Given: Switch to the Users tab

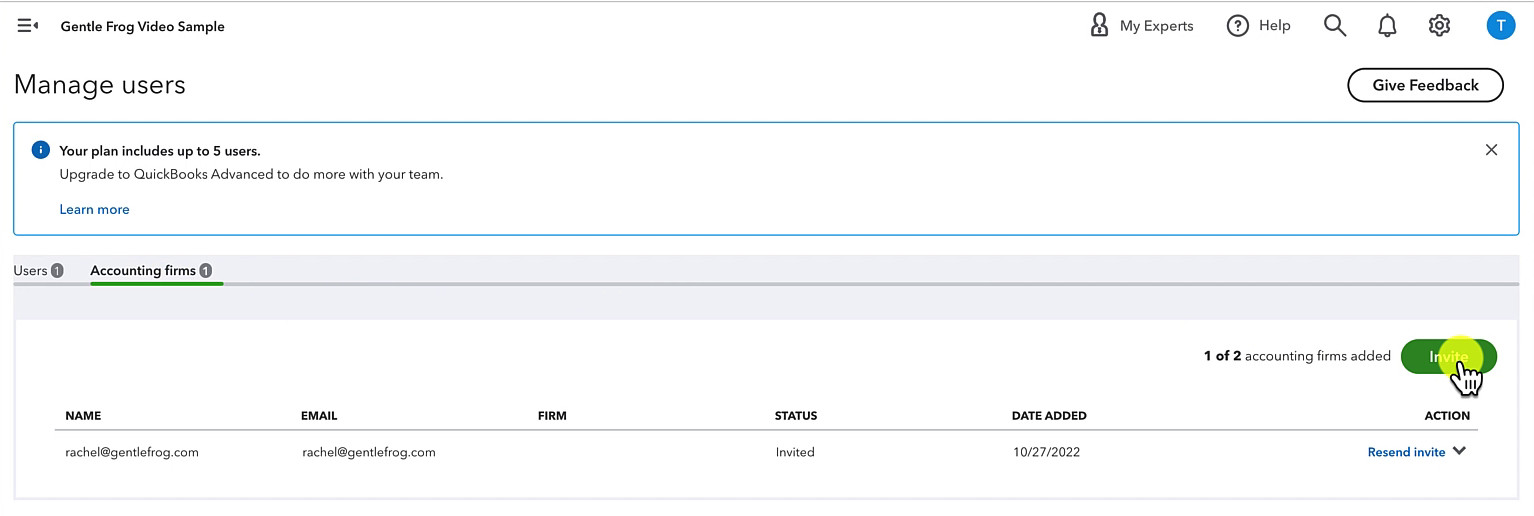Looking at the screenshot, I should coord(31,270).
